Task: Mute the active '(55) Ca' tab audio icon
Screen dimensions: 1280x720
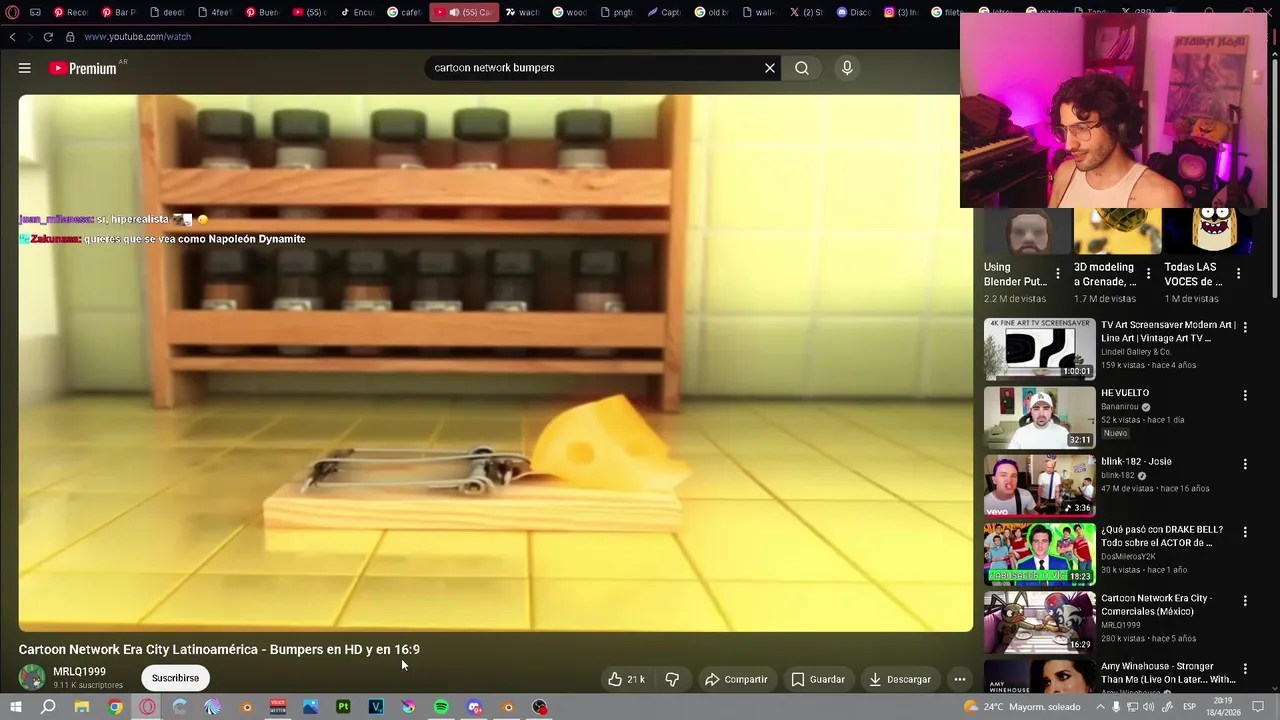Action: pos(454,12)
